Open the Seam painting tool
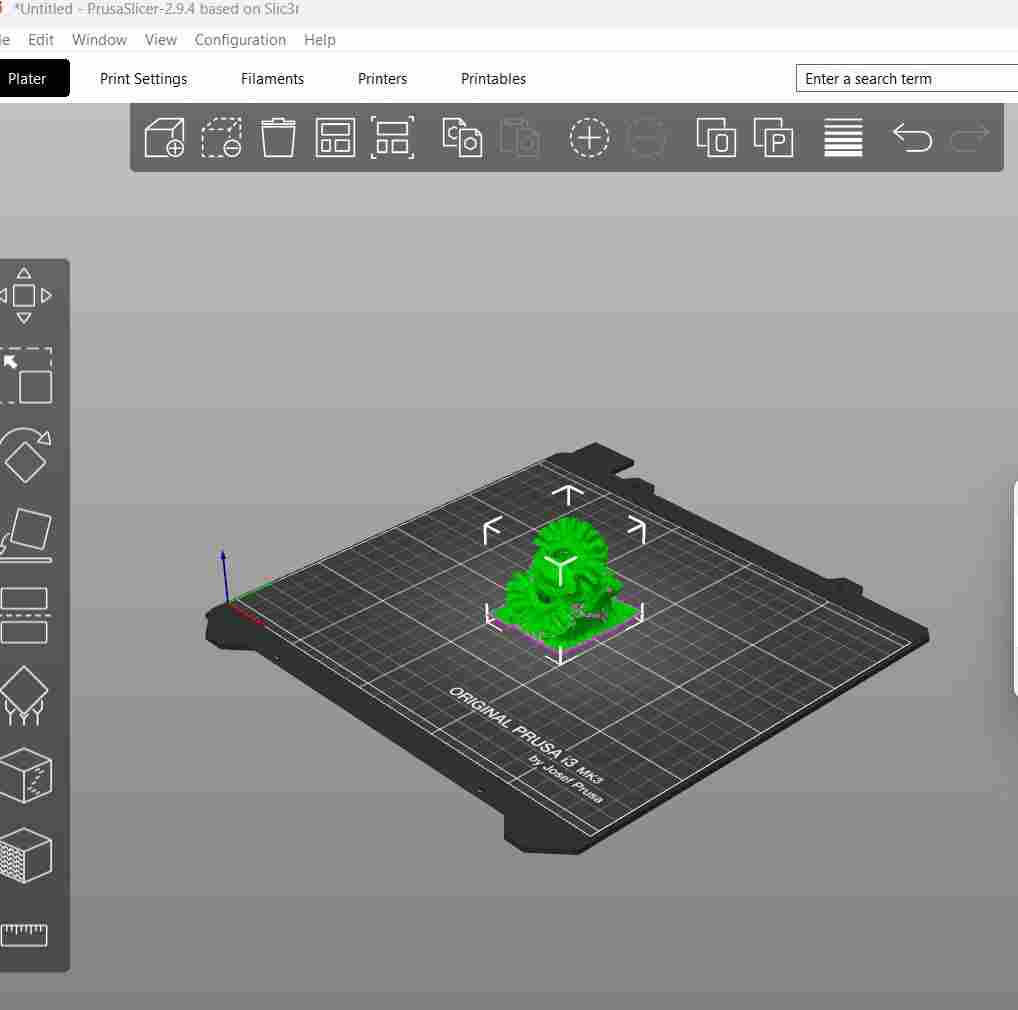 click(x=26, y=775)
